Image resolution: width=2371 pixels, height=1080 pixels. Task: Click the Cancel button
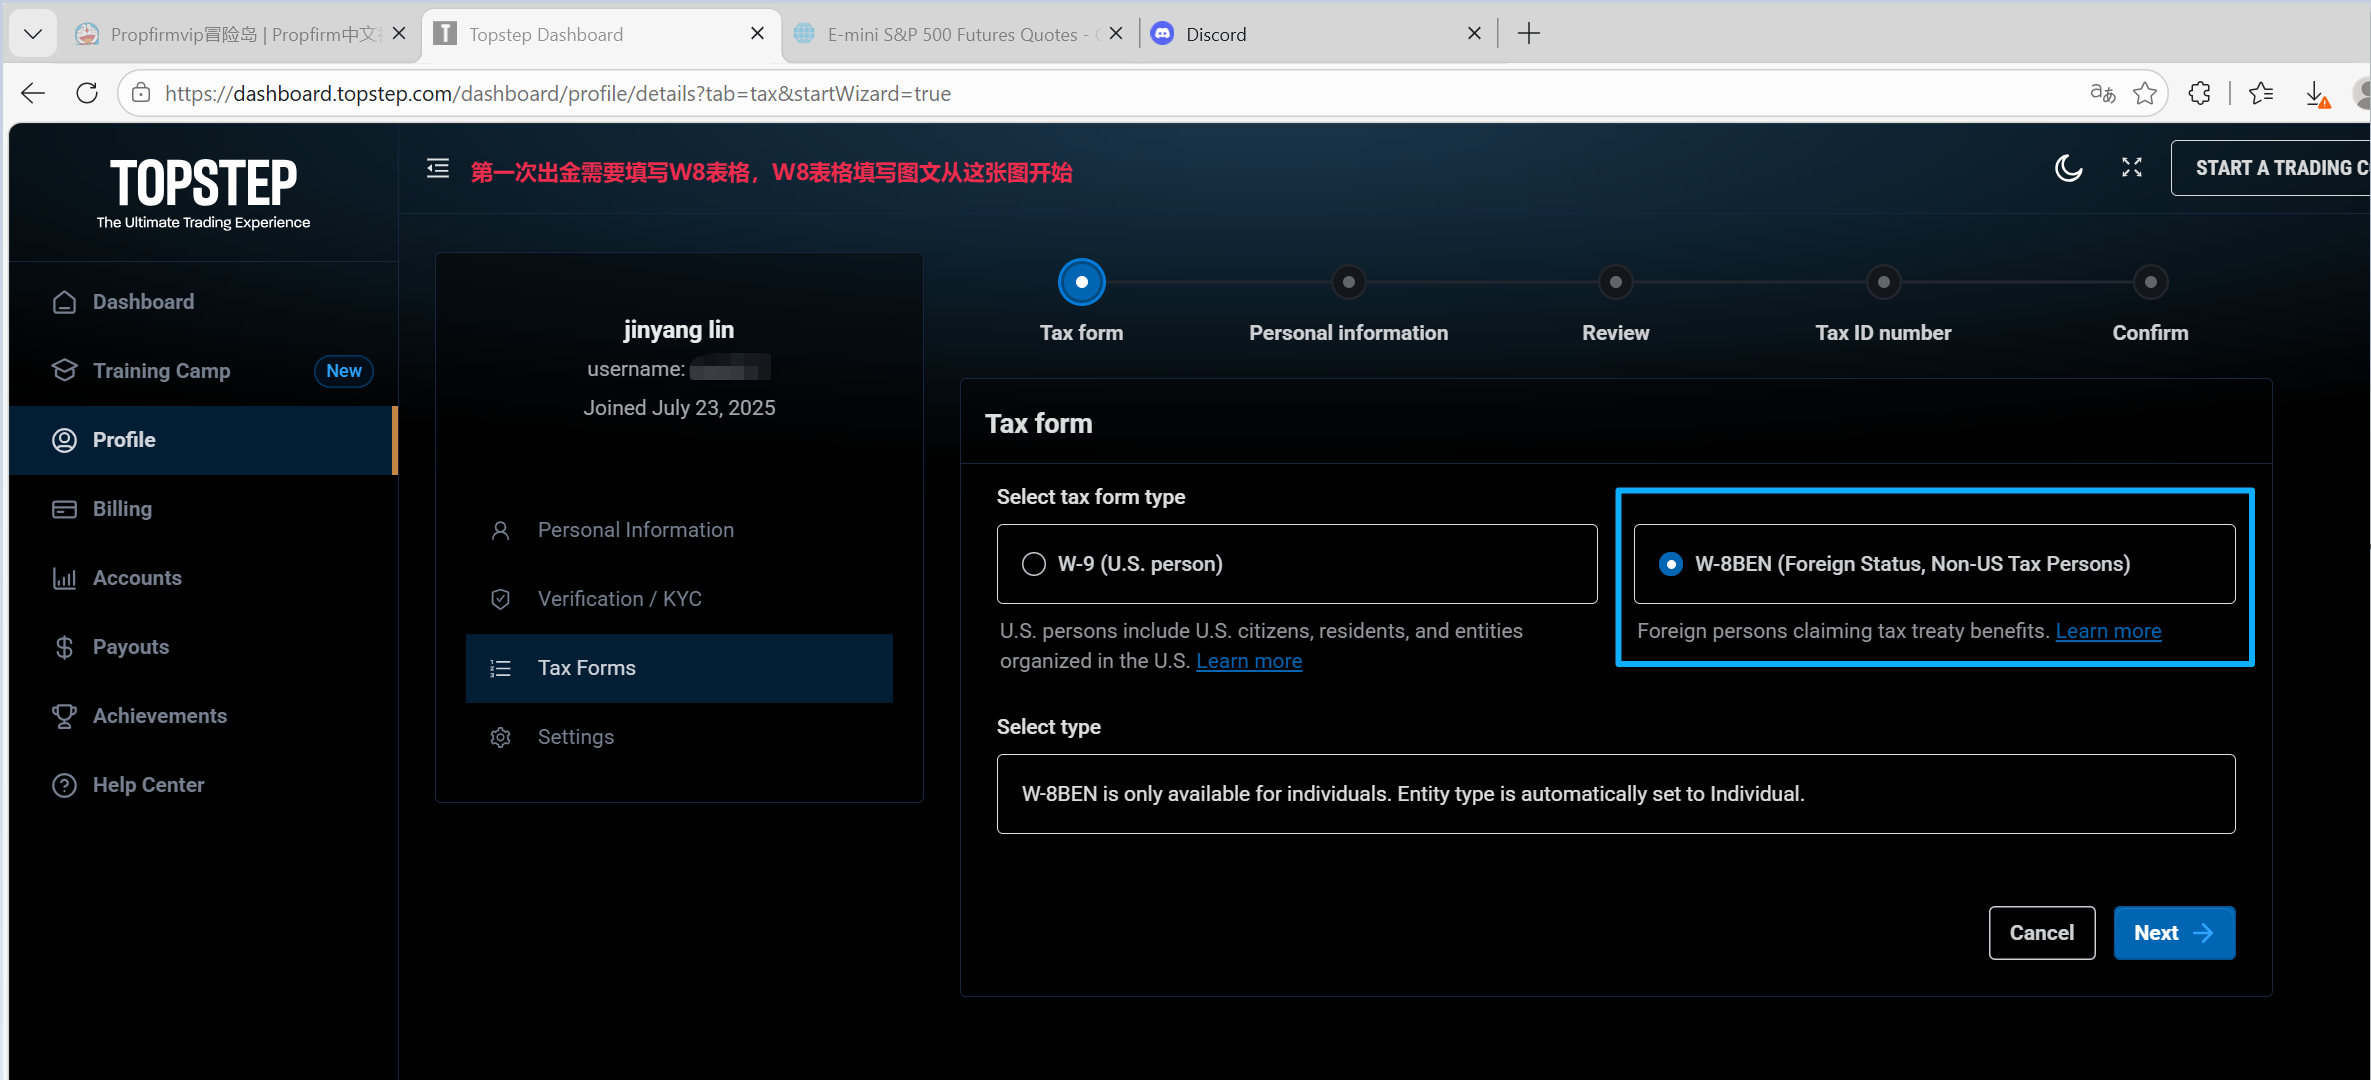pyautogui.click(x=2042, y=933)
